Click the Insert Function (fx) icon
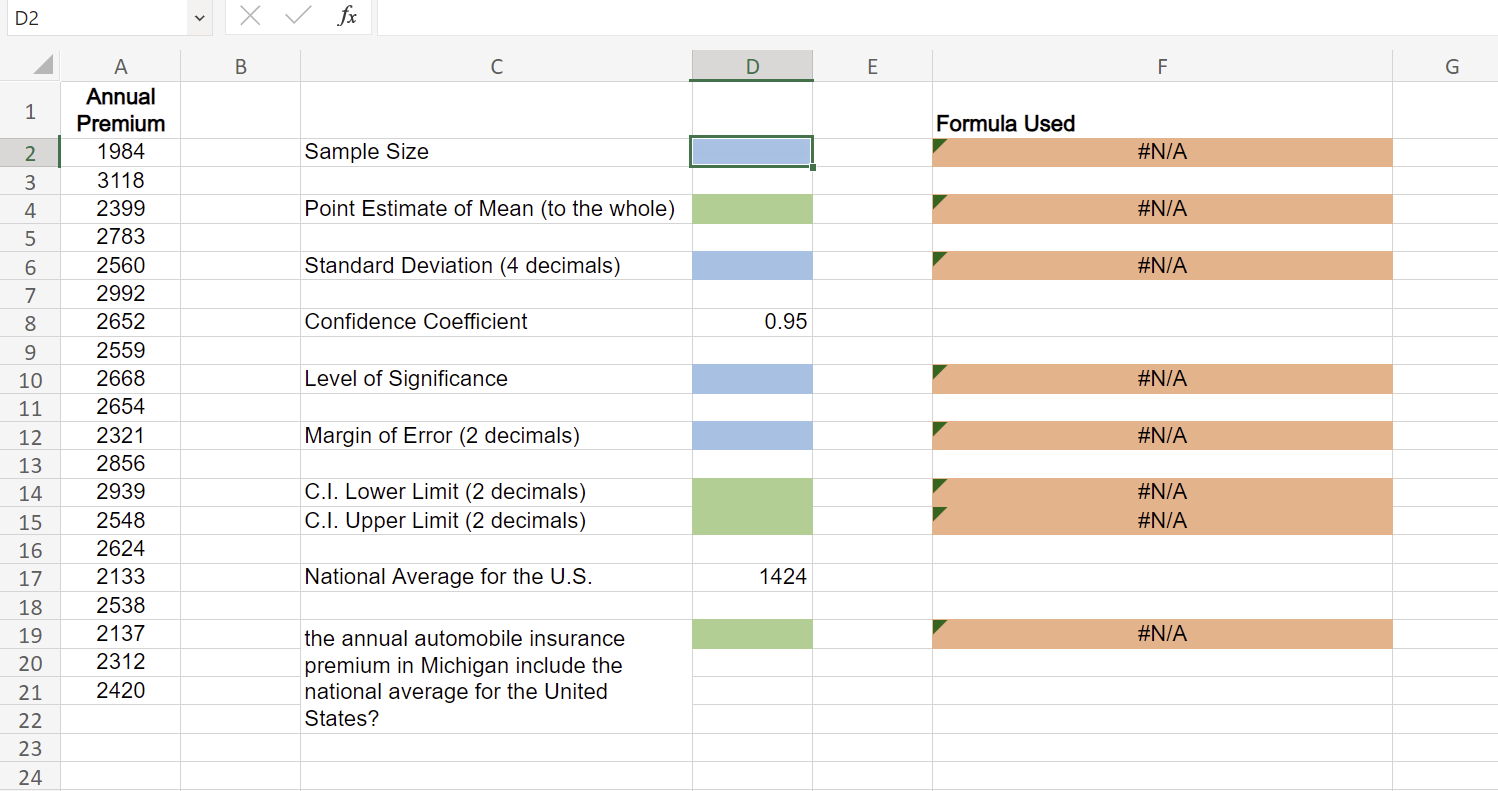Screen dimensions: 1498x791 [347, 17]
